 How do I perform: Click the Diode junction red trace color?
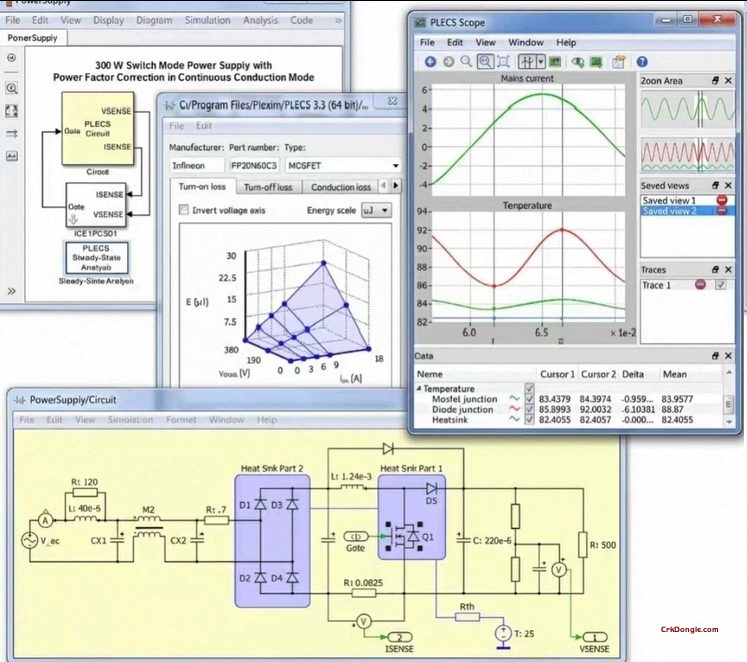(x=515, y=409)
